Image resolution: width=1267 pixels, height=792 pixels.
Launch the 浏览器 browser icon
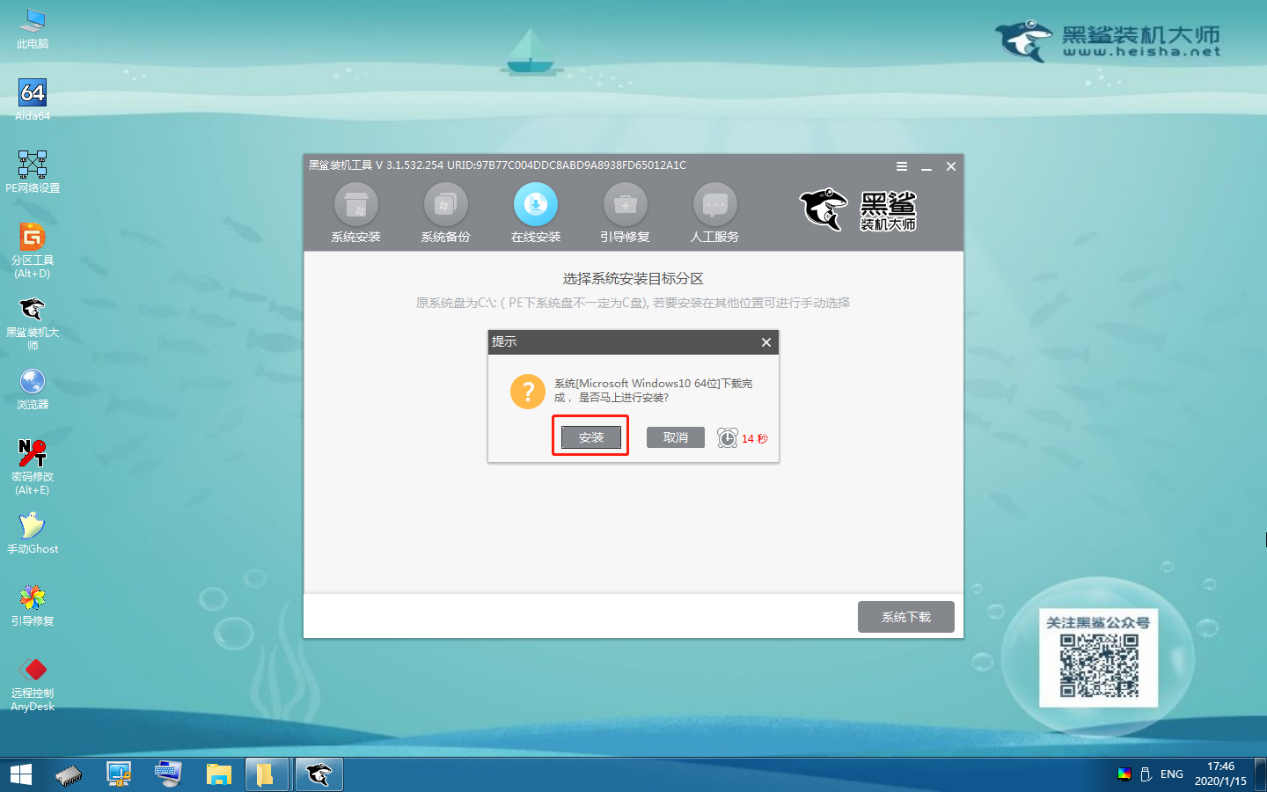33,385
